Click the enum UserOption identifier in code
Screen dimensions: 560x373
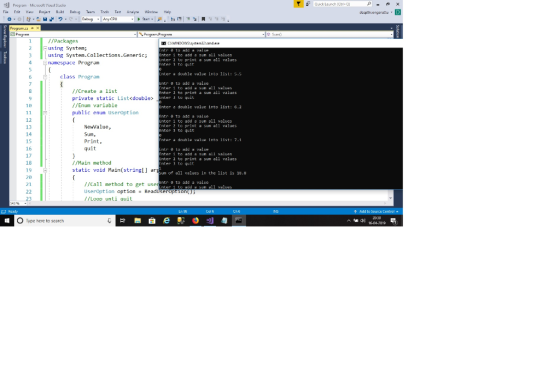click(123, 113)
